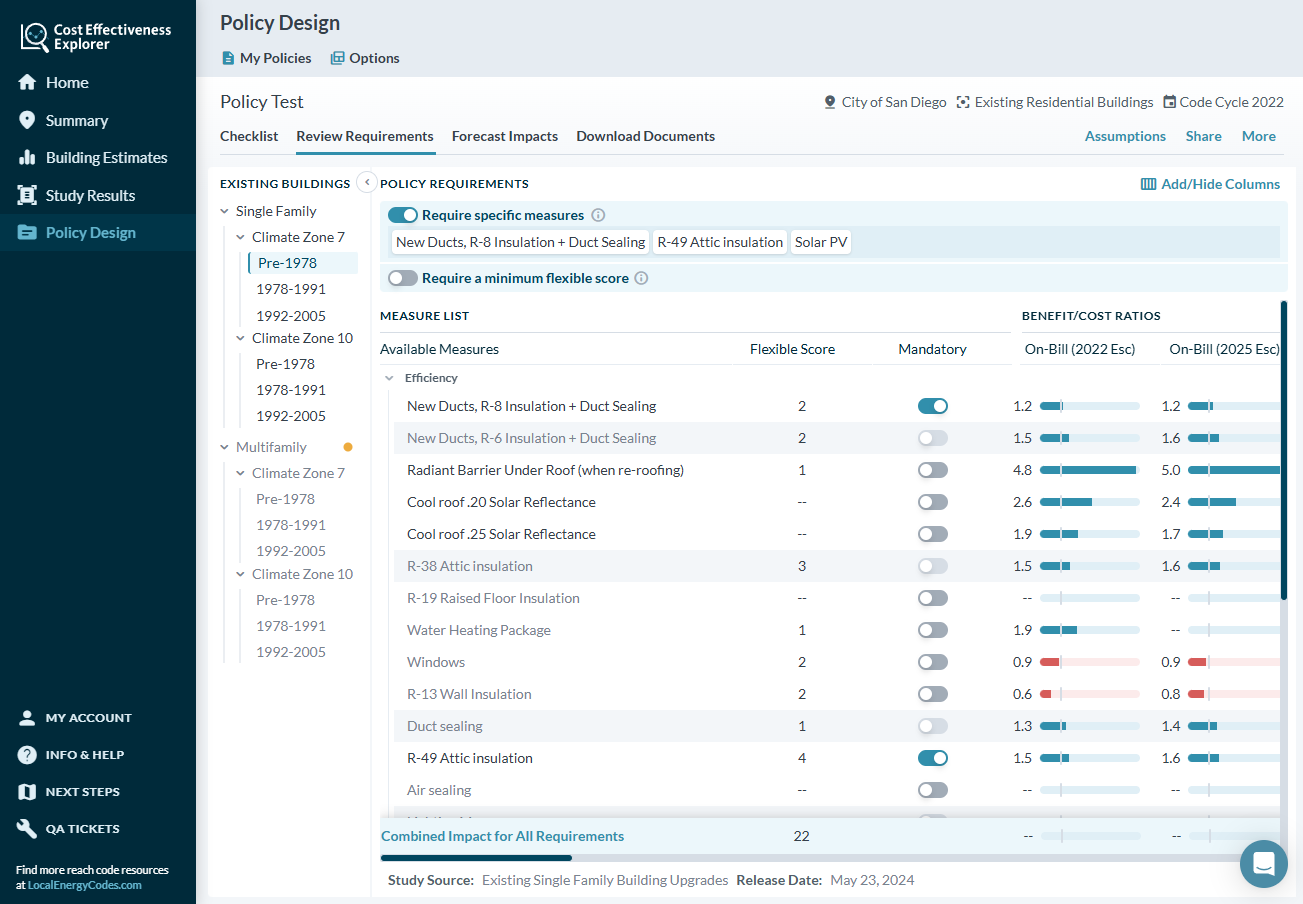Open the Options menu item
The width and height of the screenshot is (1303, 904).
click(x=365, y=58)
